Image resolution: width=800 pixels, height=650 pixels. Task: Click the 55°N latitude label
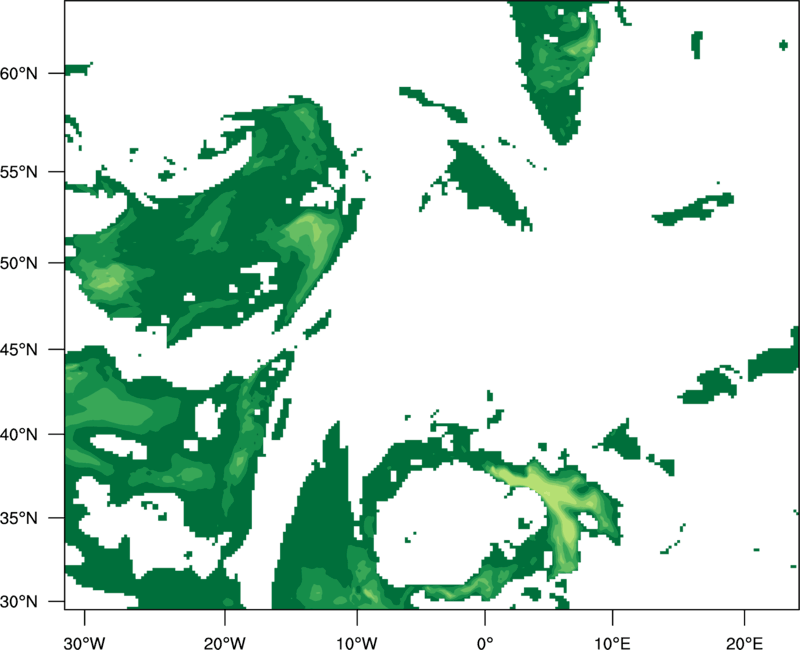[19, 172]
